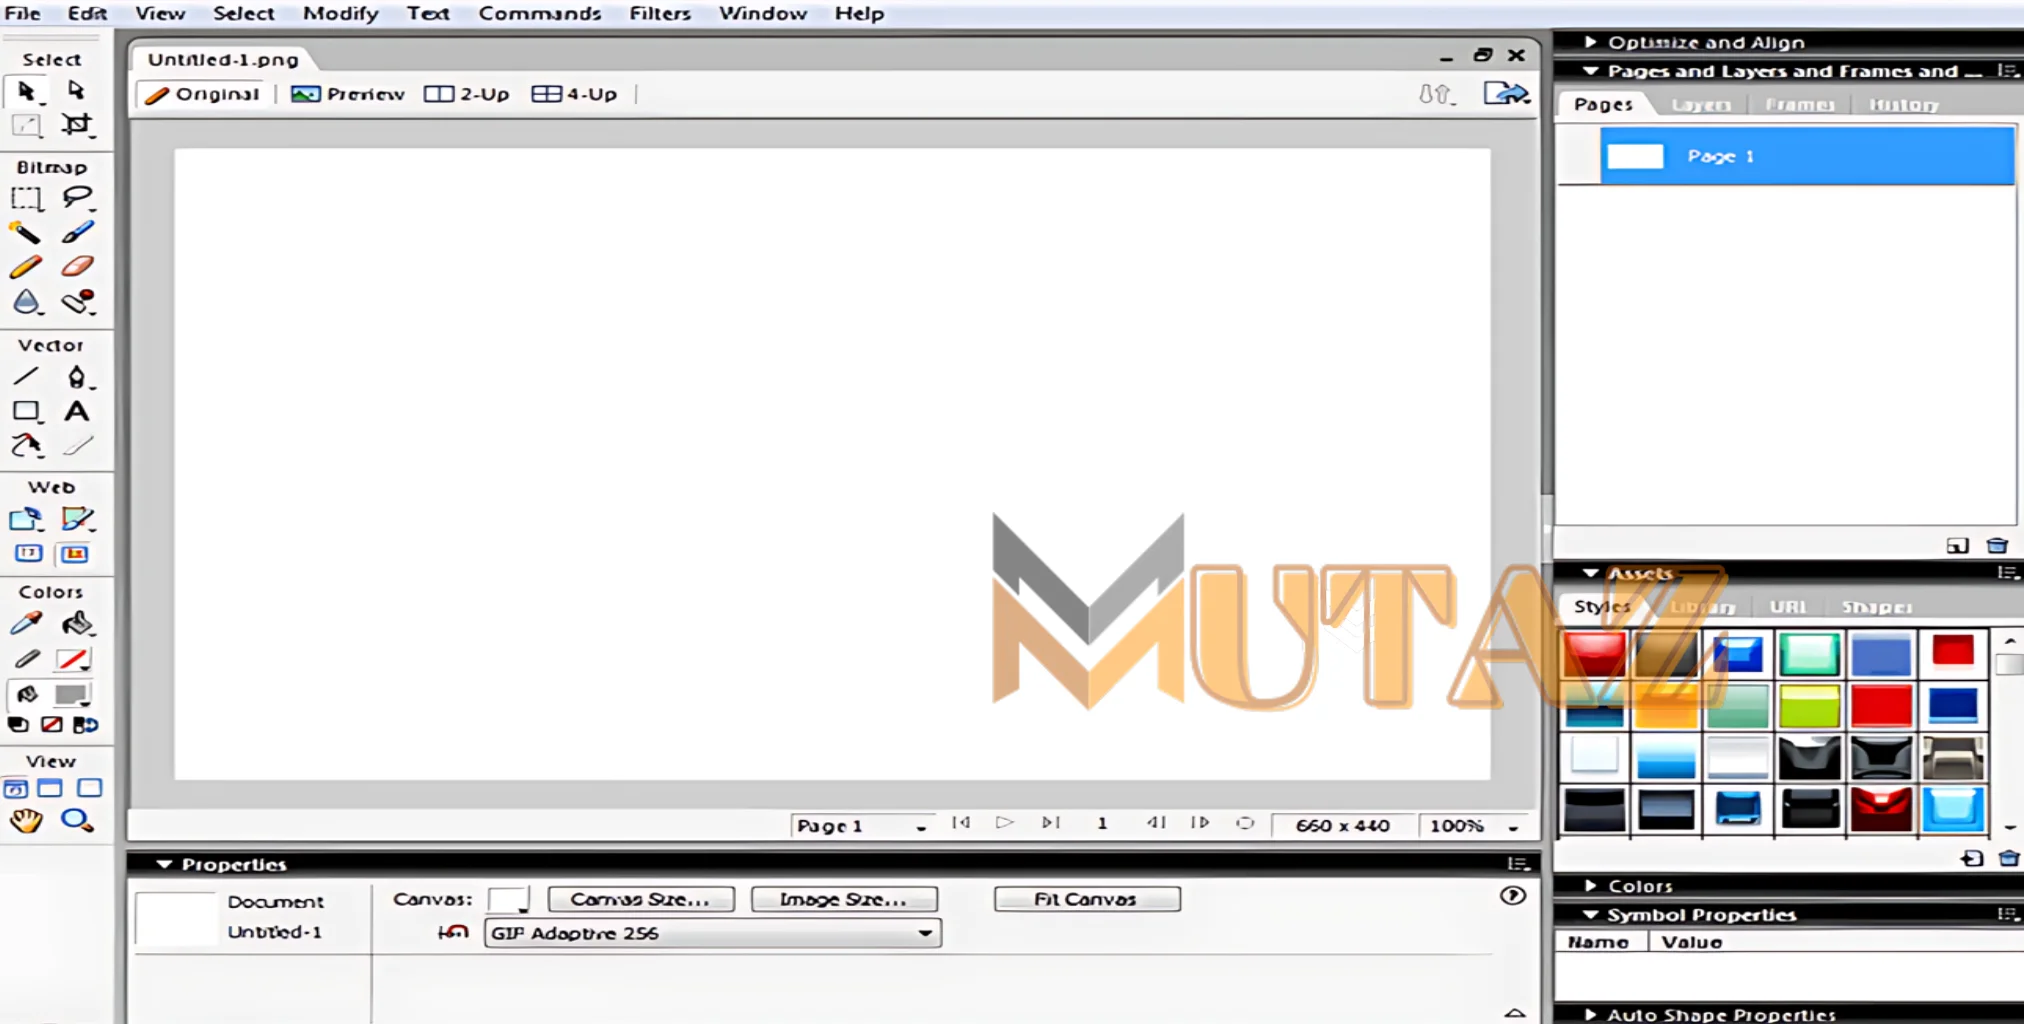2024x1024 pixels.
Task: Open the canvas color swatch
Action: [508, 899]
